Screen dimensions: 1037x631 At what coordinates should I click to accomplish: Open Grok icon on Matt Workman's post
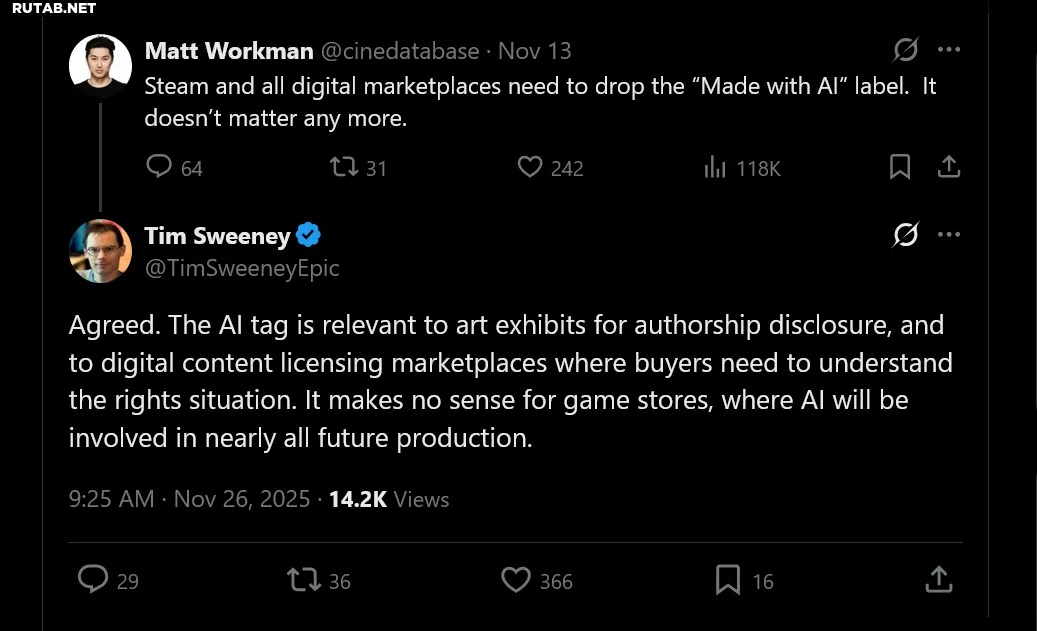pyautogui.click(x=906, y=50)
